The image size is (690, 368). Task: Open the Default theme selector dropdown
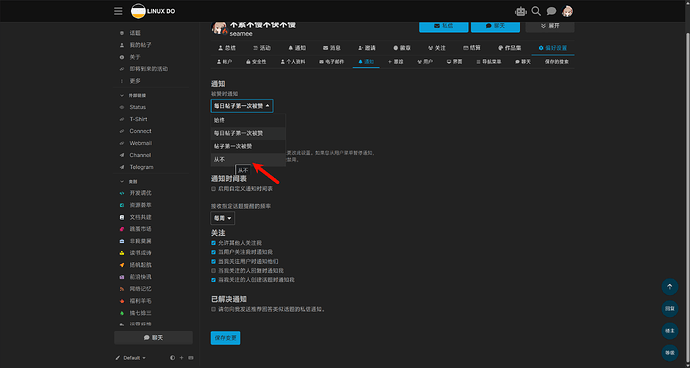(130, 358)
